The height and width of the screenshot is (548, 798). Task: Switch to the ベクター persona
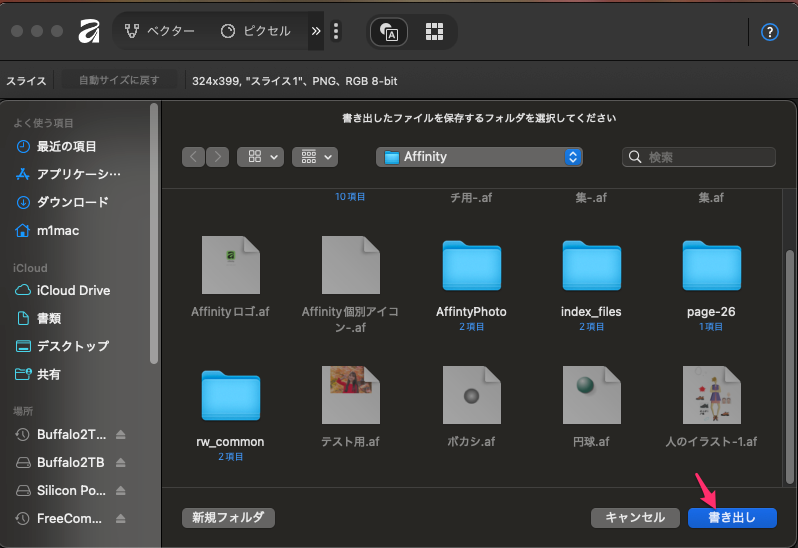160,31
